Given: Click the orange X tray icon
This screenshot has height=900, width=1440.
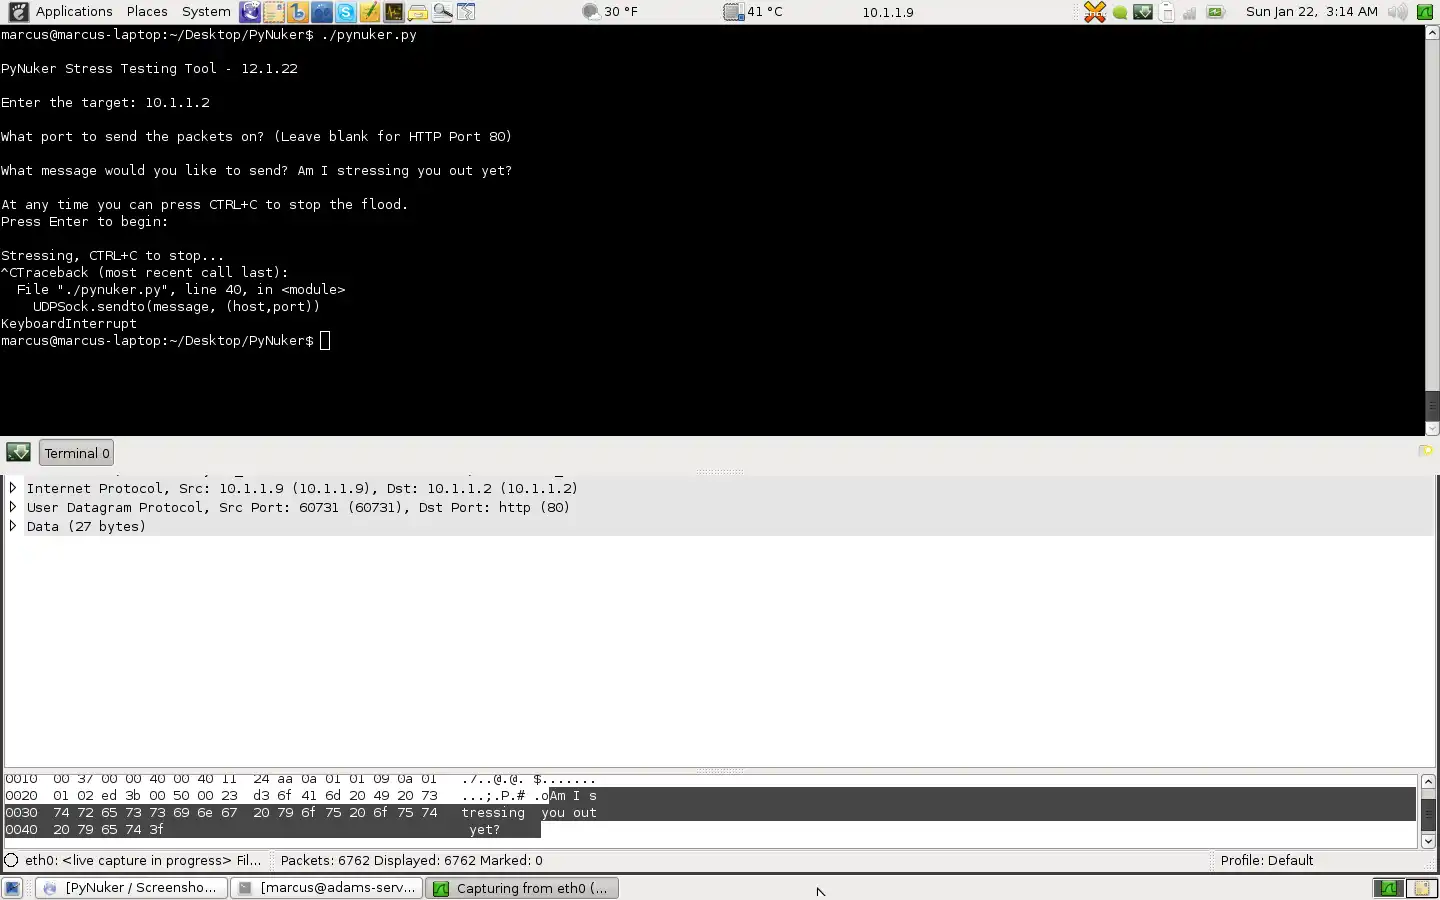Looking at the screenshot, I should [1095, 12].
